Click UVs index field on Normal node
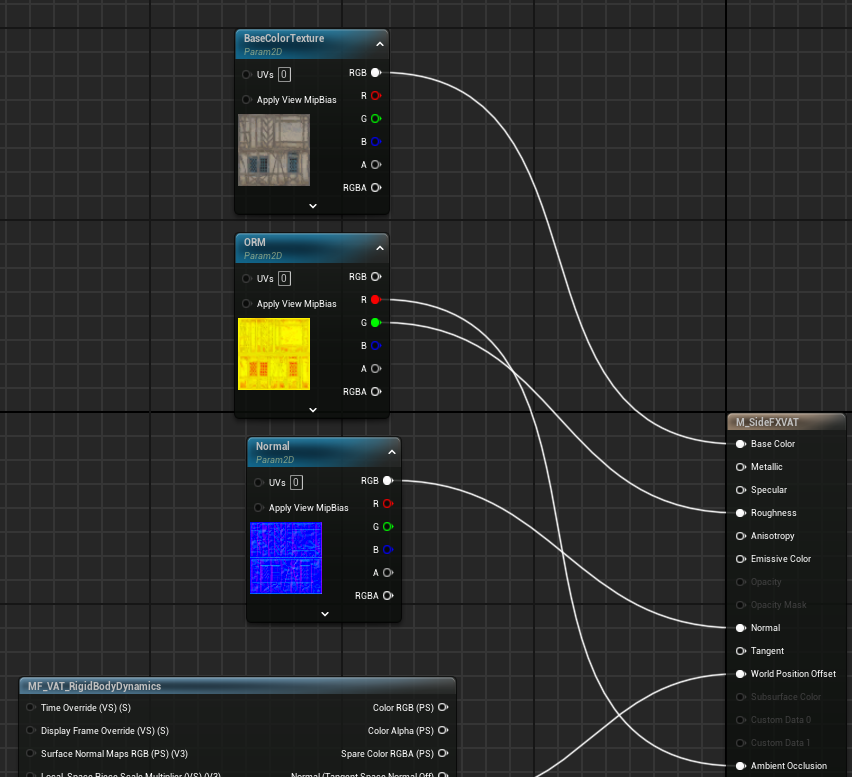Image resolution: width=852 pixels, height=777 pixels. click(x=296, y=483)
